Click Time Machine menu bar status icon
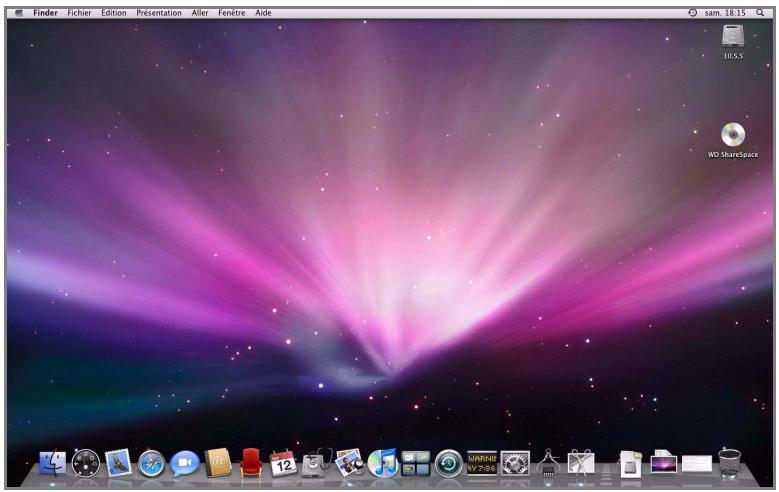Image resolution: width=779 pixels, height=492 pixels. [693, 13]
